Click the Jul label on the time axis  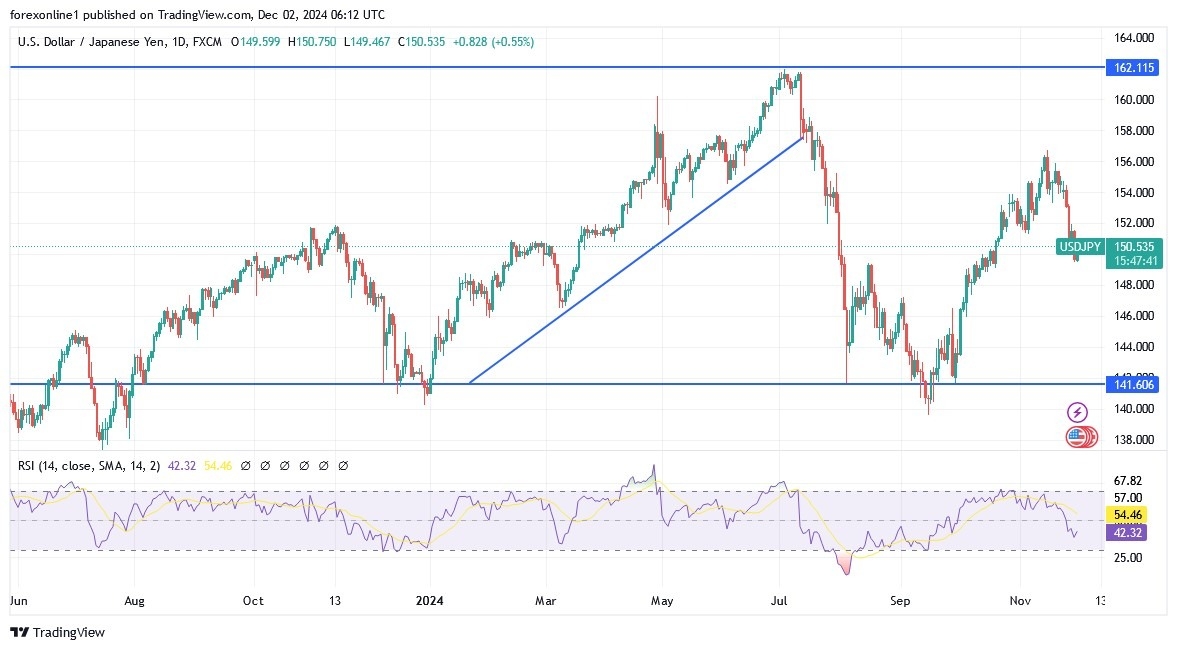tap(778, 601)
